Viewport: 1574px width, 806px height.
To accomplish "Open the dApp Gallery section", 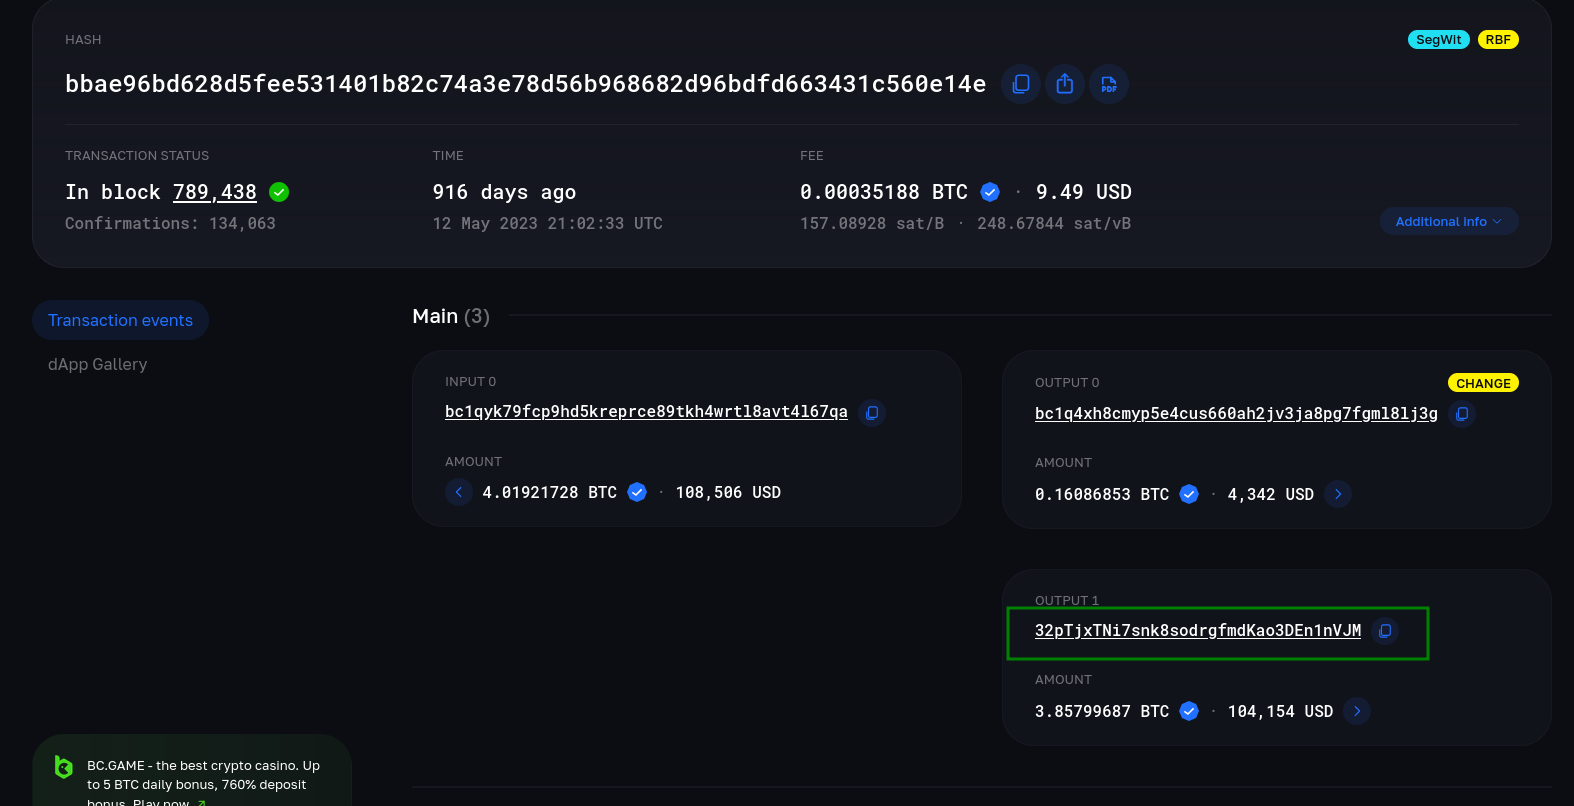I will 97,363.
